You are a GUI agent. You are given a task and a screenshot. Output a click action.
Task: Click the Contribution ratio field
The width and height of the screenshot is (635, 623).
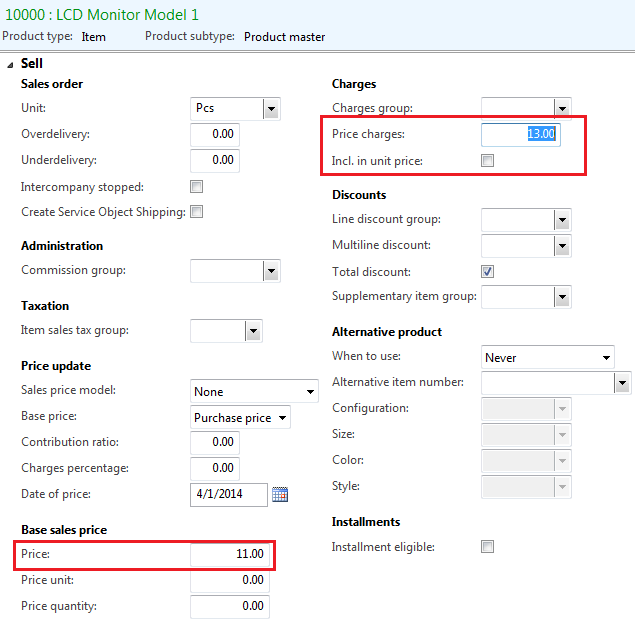coord(214,442)
